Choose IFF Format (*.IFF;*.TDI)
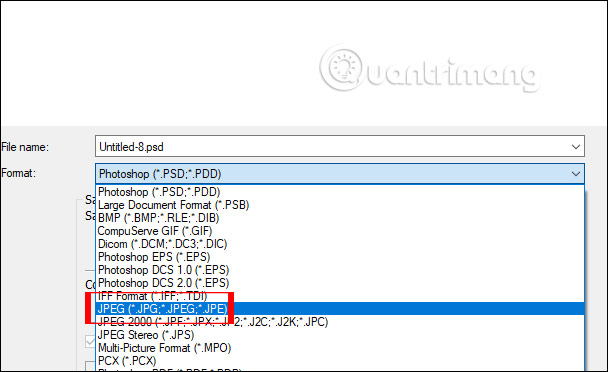Image resolution: width=608 pixels, height=372 pixels. 340,296
